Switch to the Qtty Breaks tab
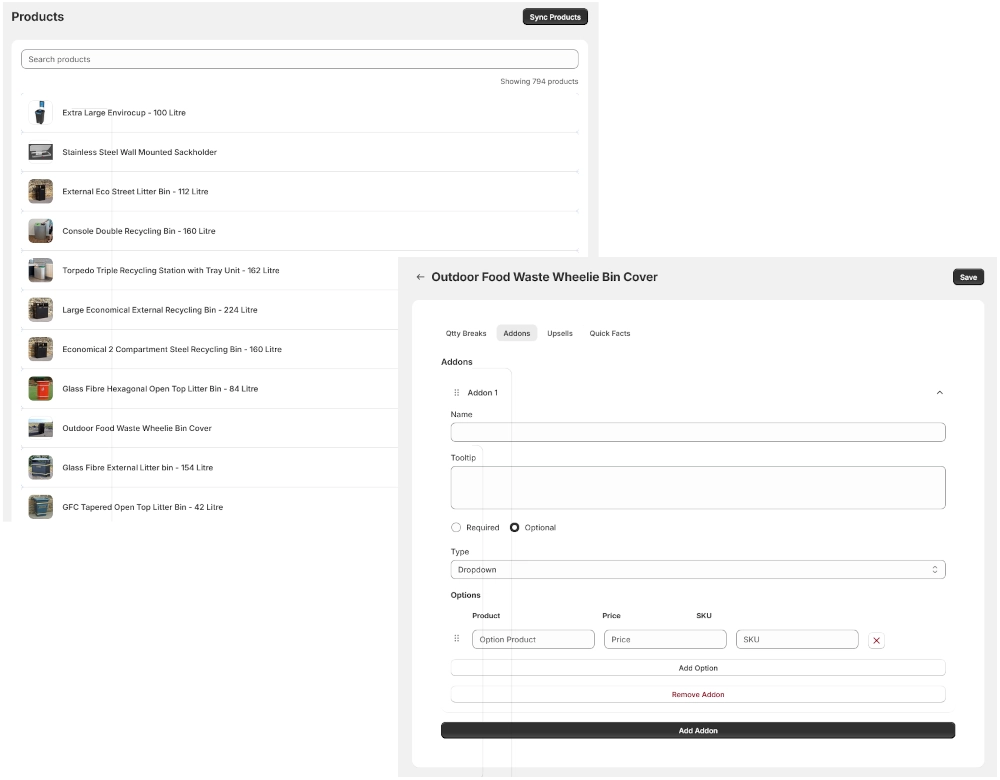1000x780 pixels. pyautogui.click(x=466, y=333)
